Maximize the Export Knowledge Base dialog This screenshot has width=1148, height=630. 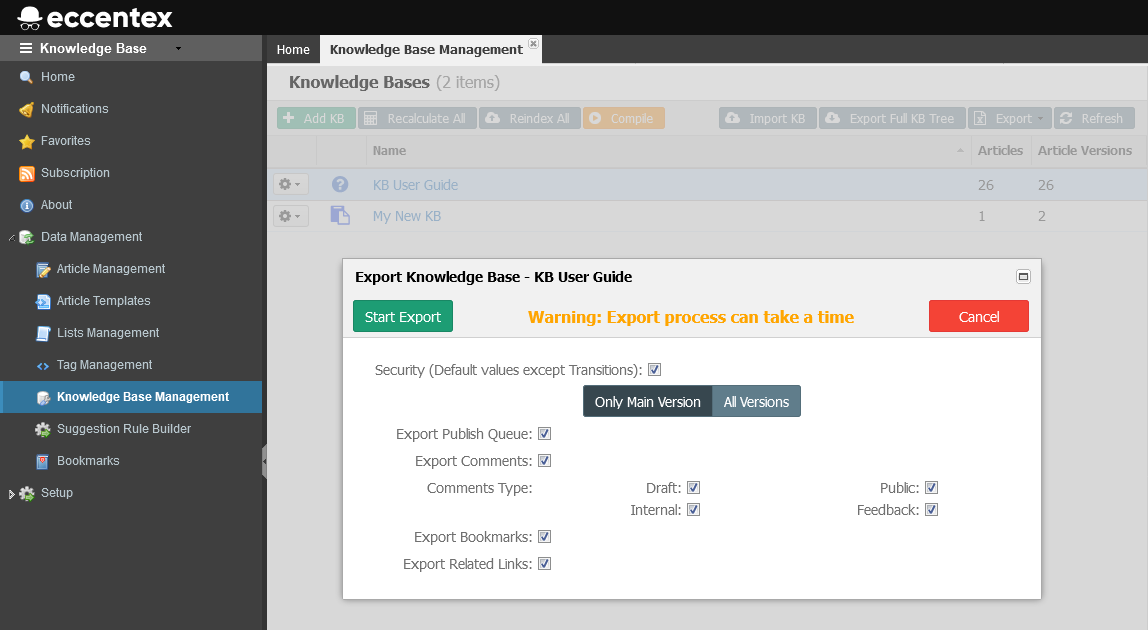pos(1024,276)
